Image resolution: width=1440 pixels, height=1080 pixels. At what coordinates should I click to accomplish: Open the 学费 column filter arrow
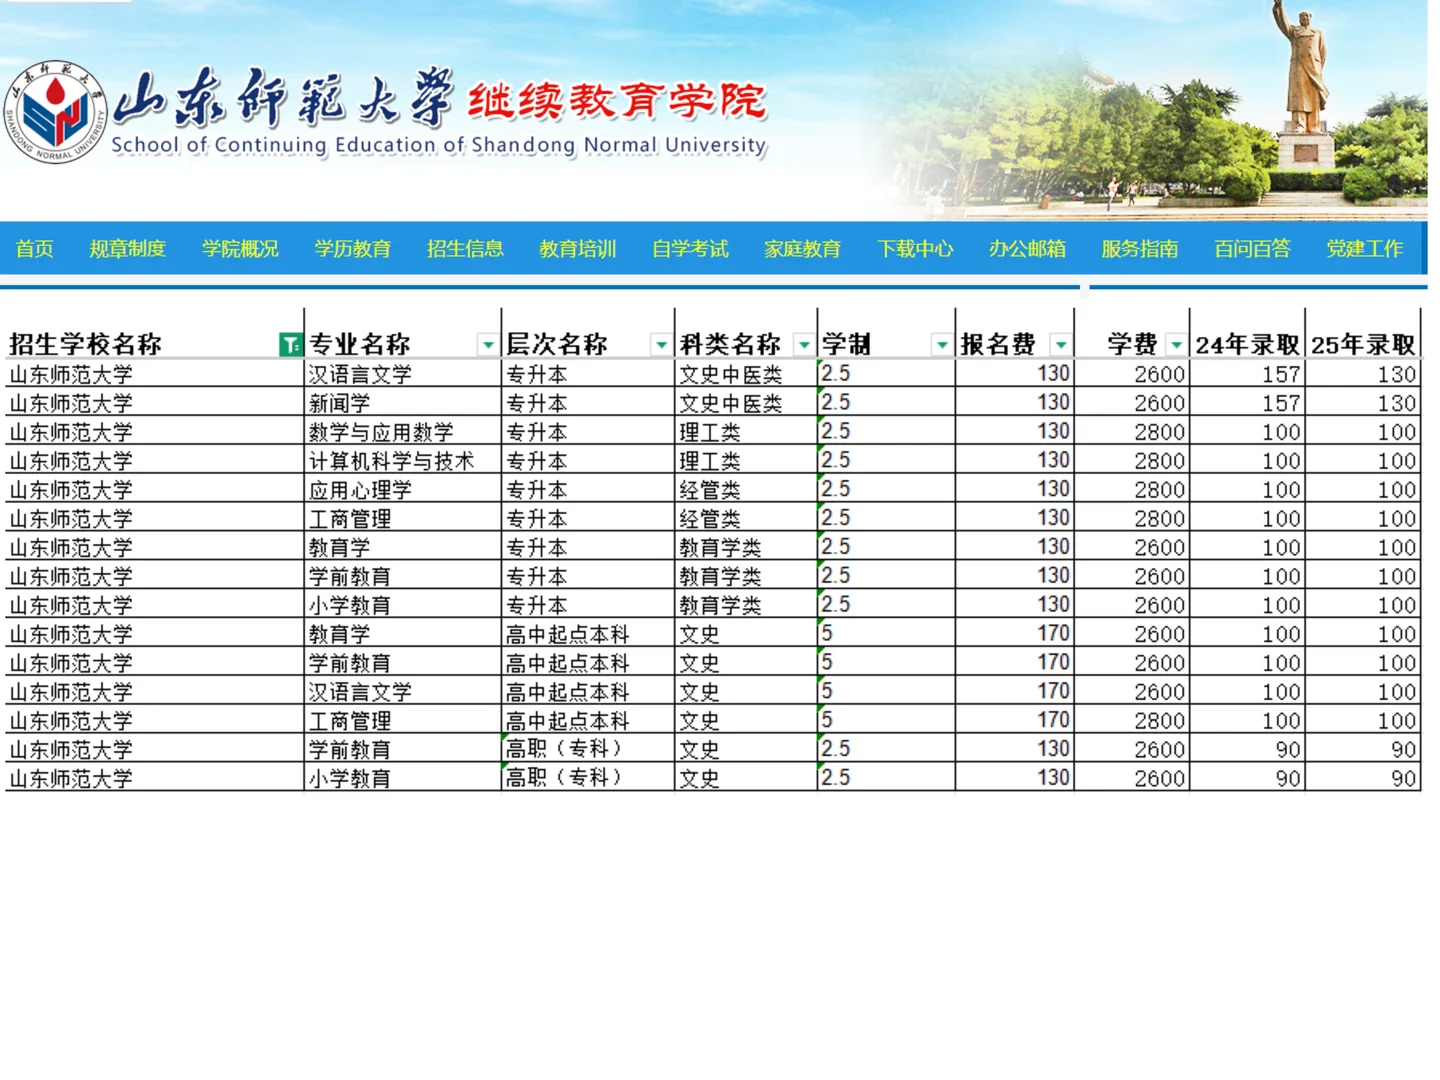[1176, 343]
